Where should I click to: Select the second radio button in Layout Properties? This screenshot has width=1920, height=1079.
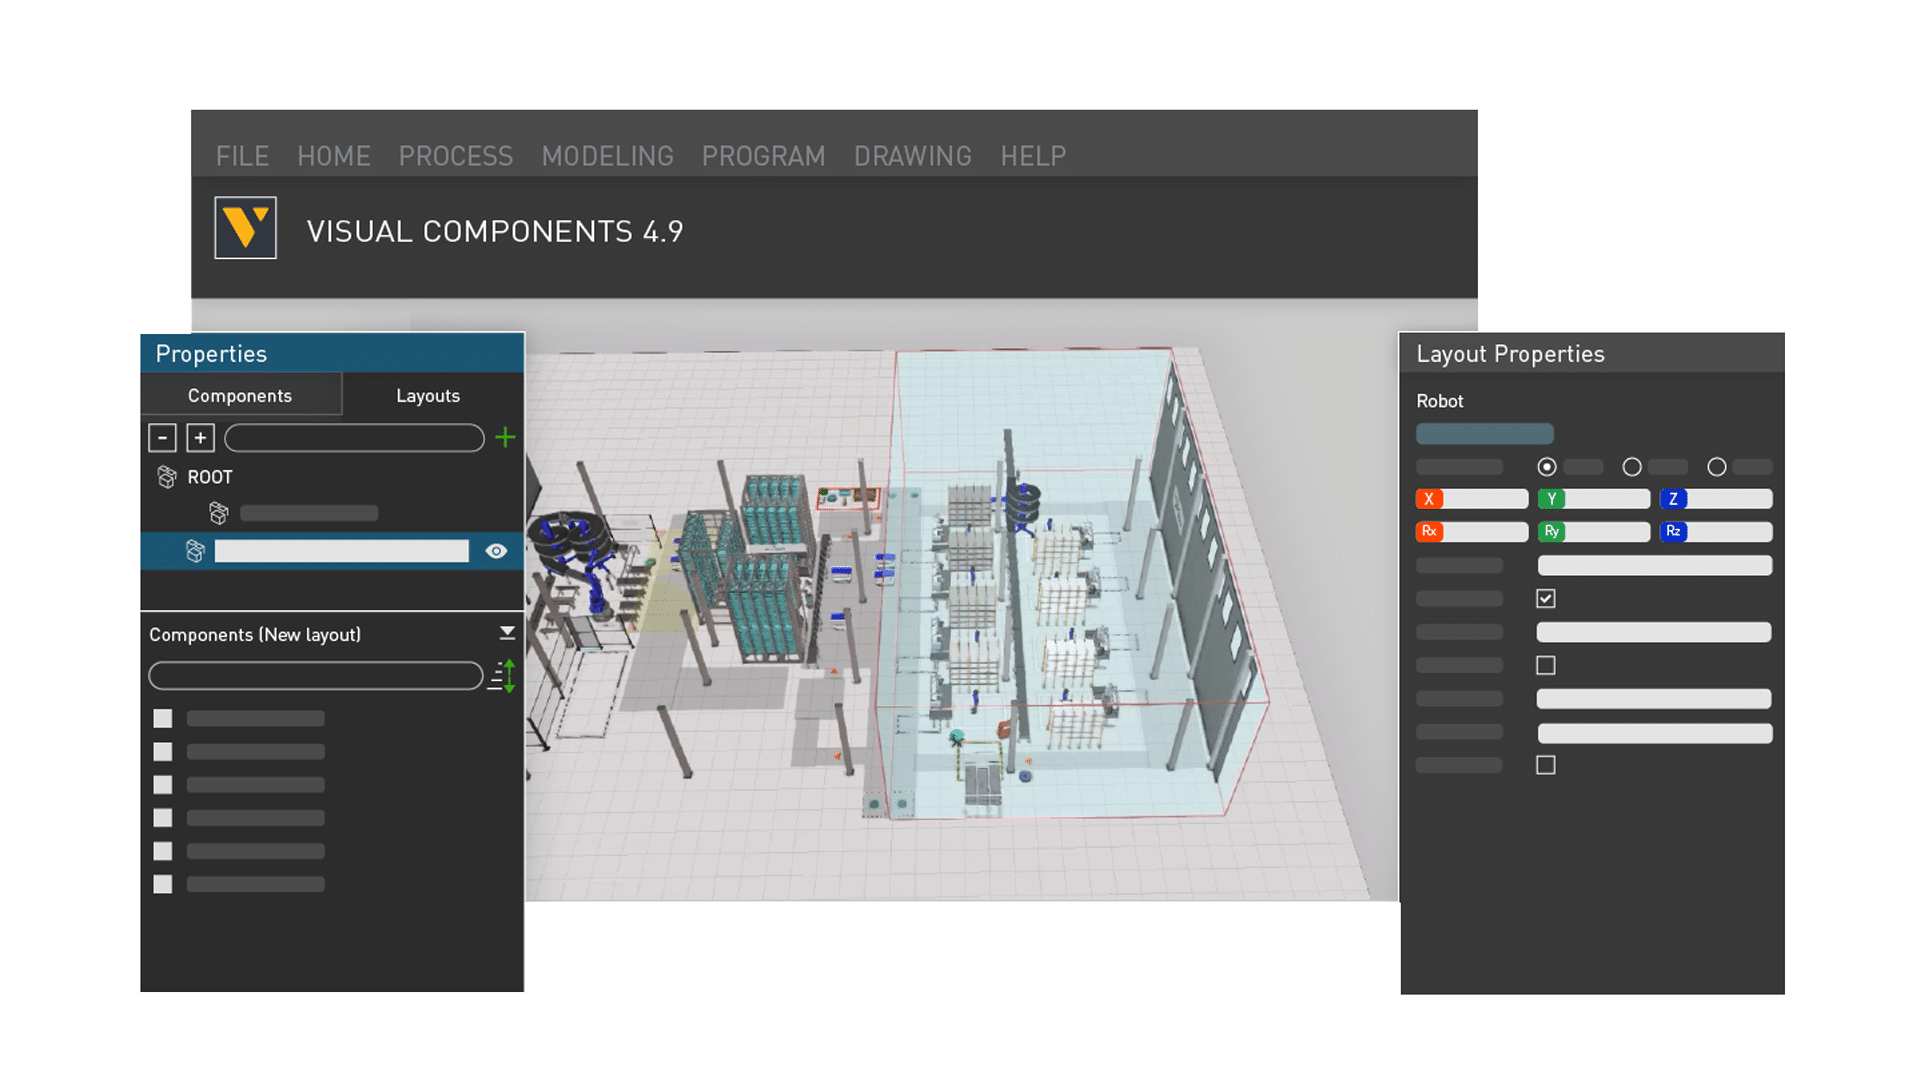[1631, 467]
